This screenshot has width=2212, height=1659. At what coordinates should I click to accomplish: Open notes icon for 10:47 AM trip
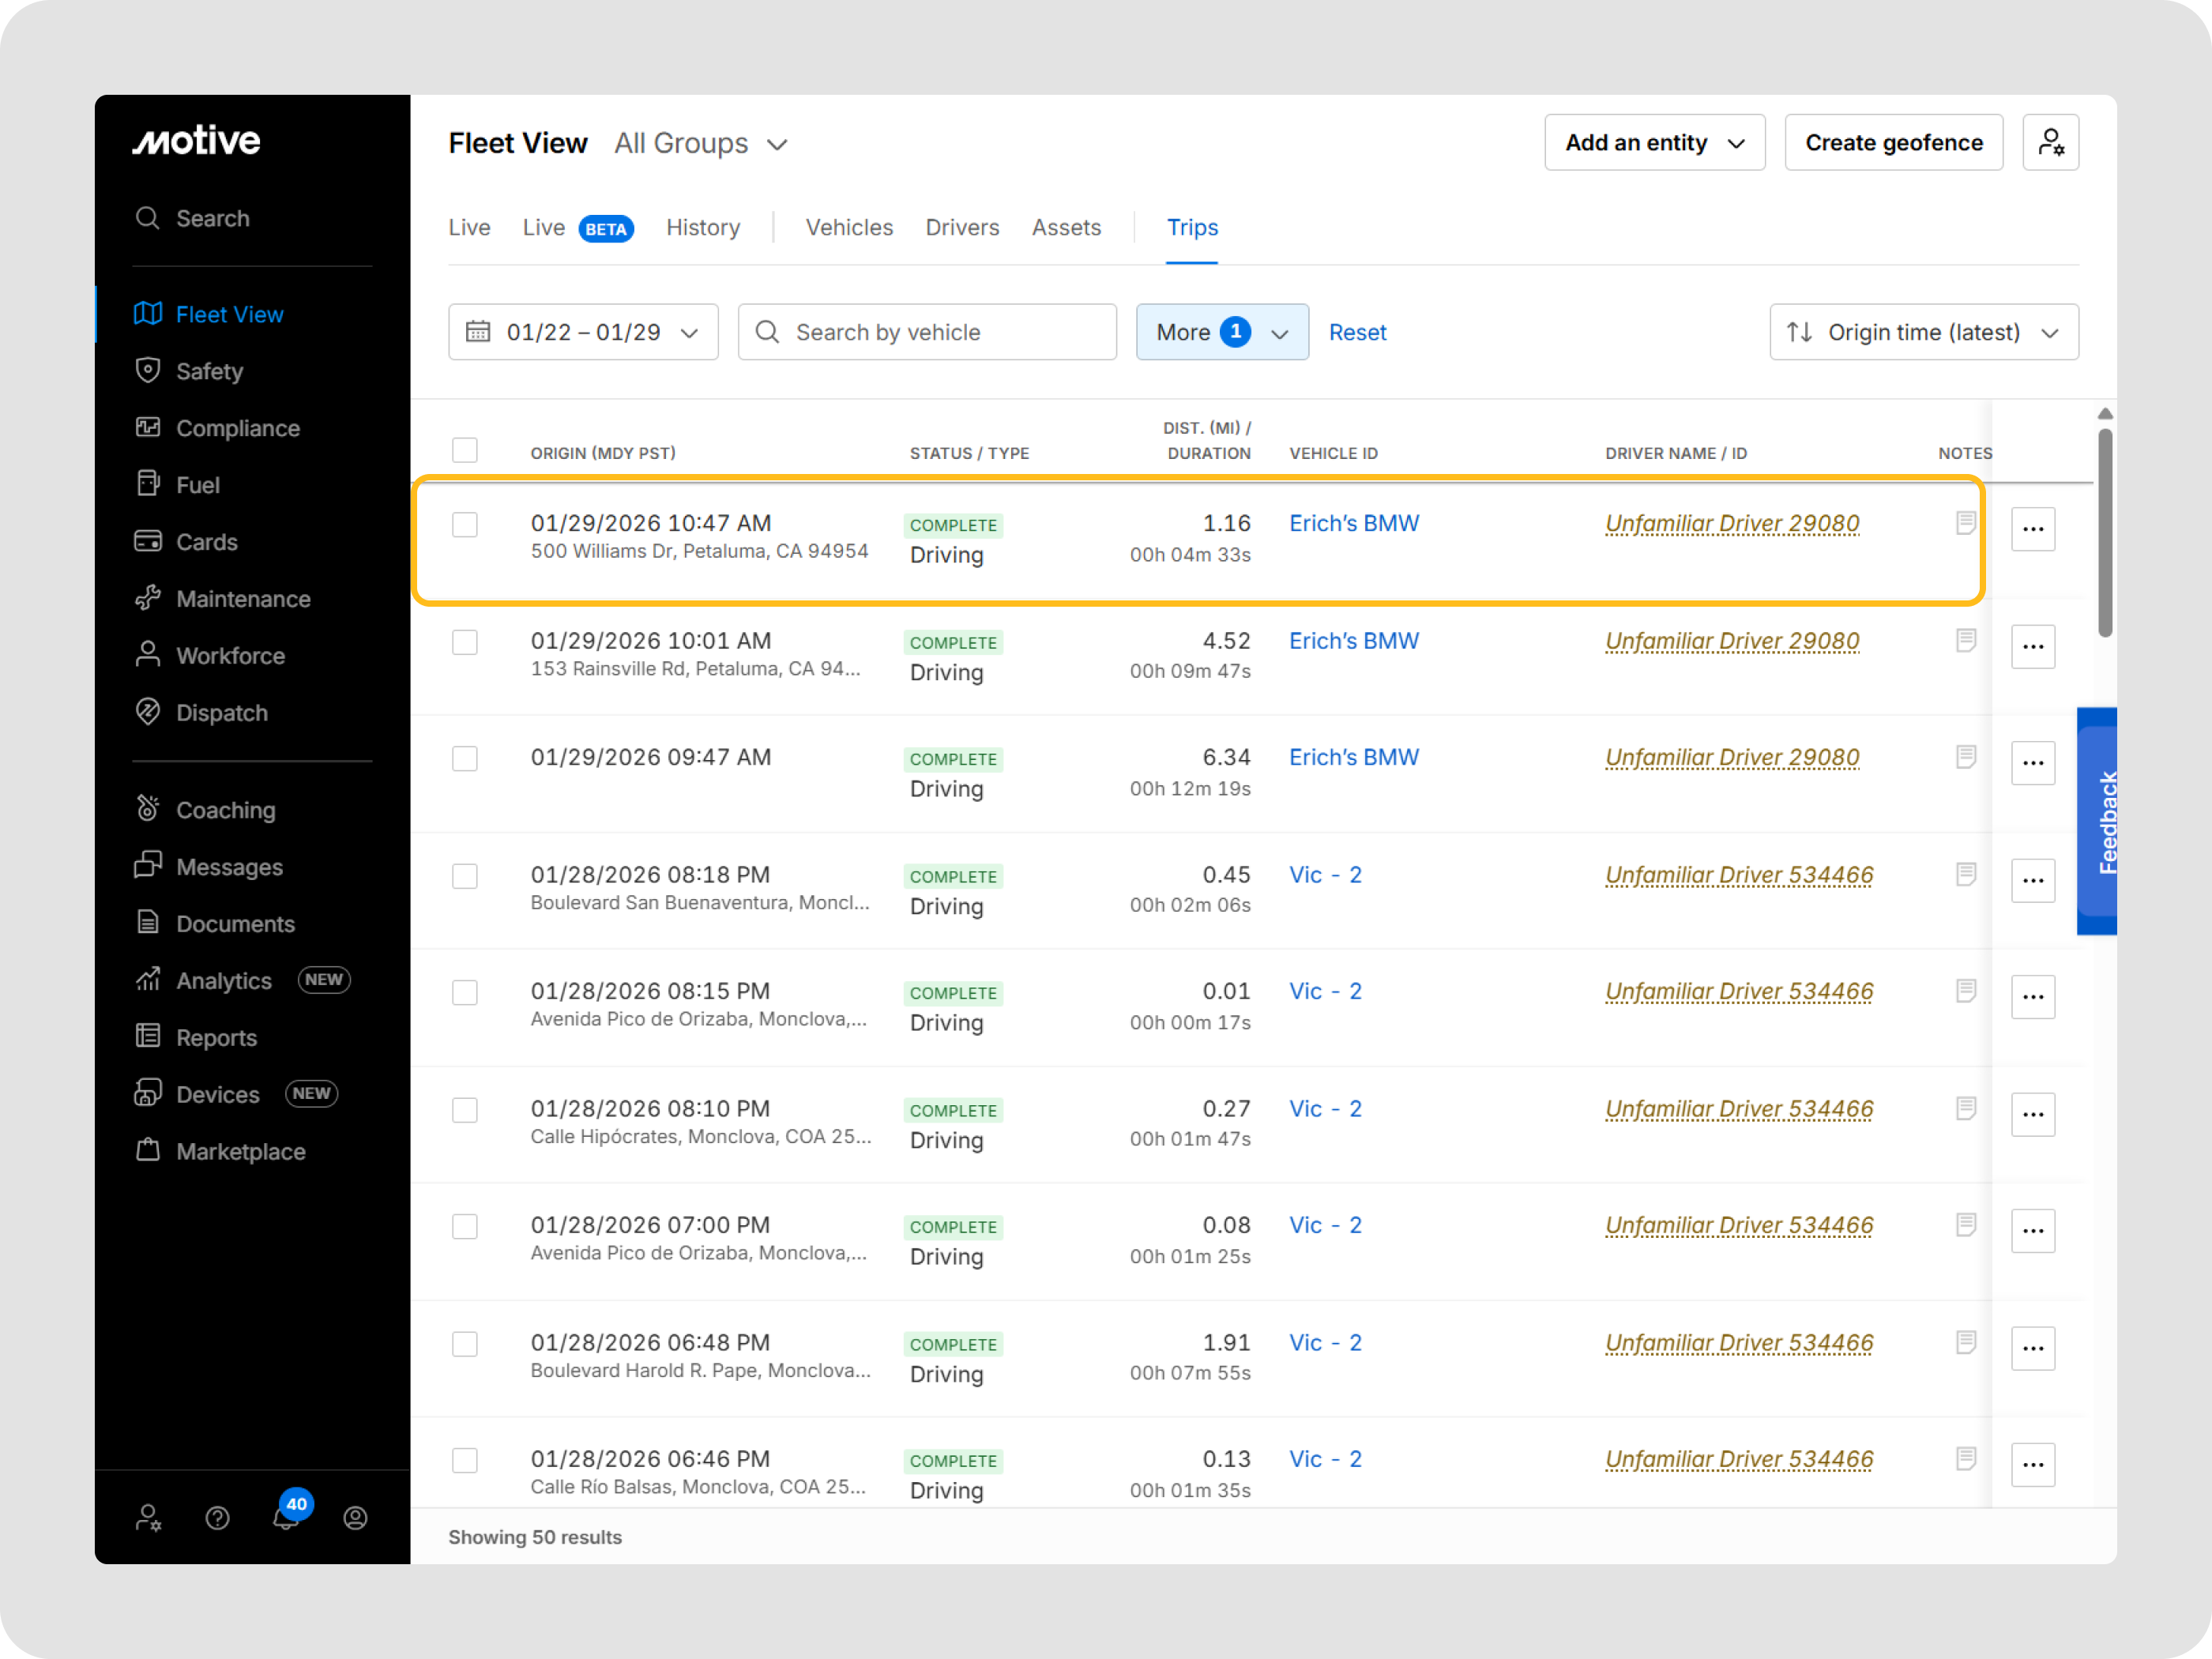pos(1965,523)
